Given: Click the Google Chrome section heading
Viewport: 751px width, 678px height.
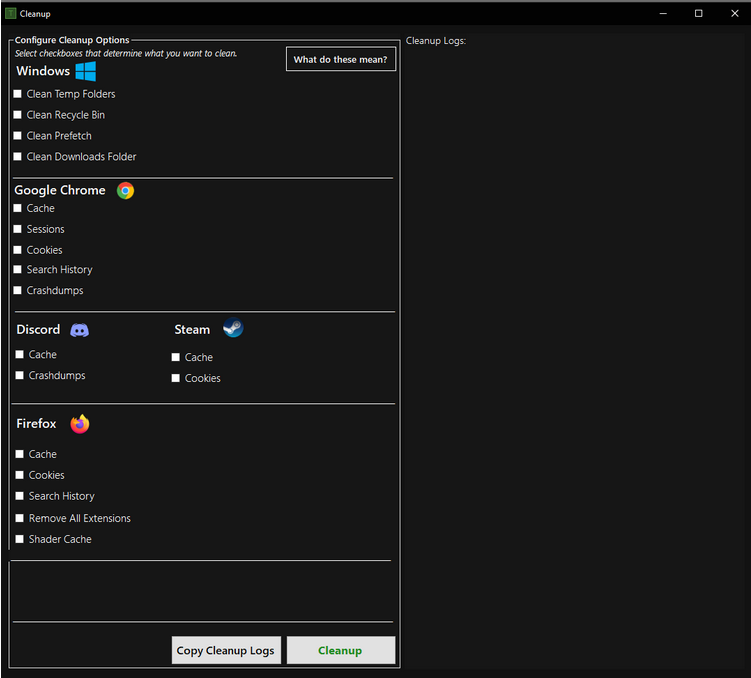Looking at the screenshot, I should click(60, 191).
